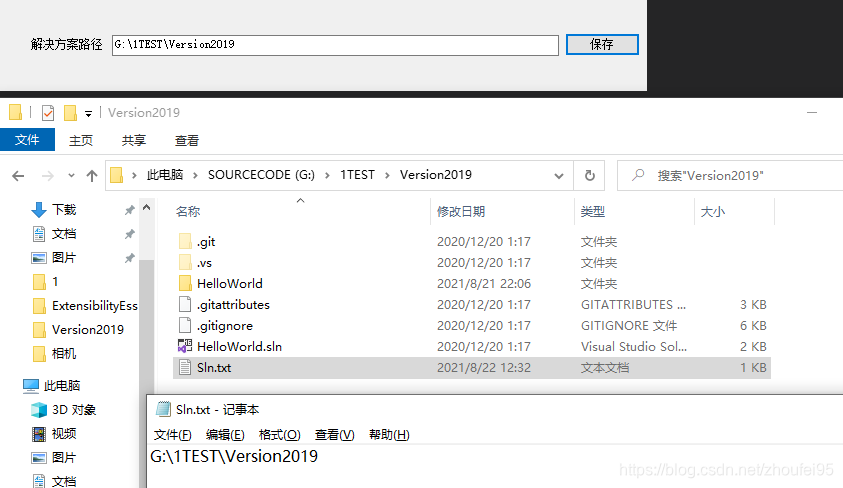The height and width of the screenshot is (488, 843).
Task: Open recent locations dropdown arrow
Action: [71, 176]
